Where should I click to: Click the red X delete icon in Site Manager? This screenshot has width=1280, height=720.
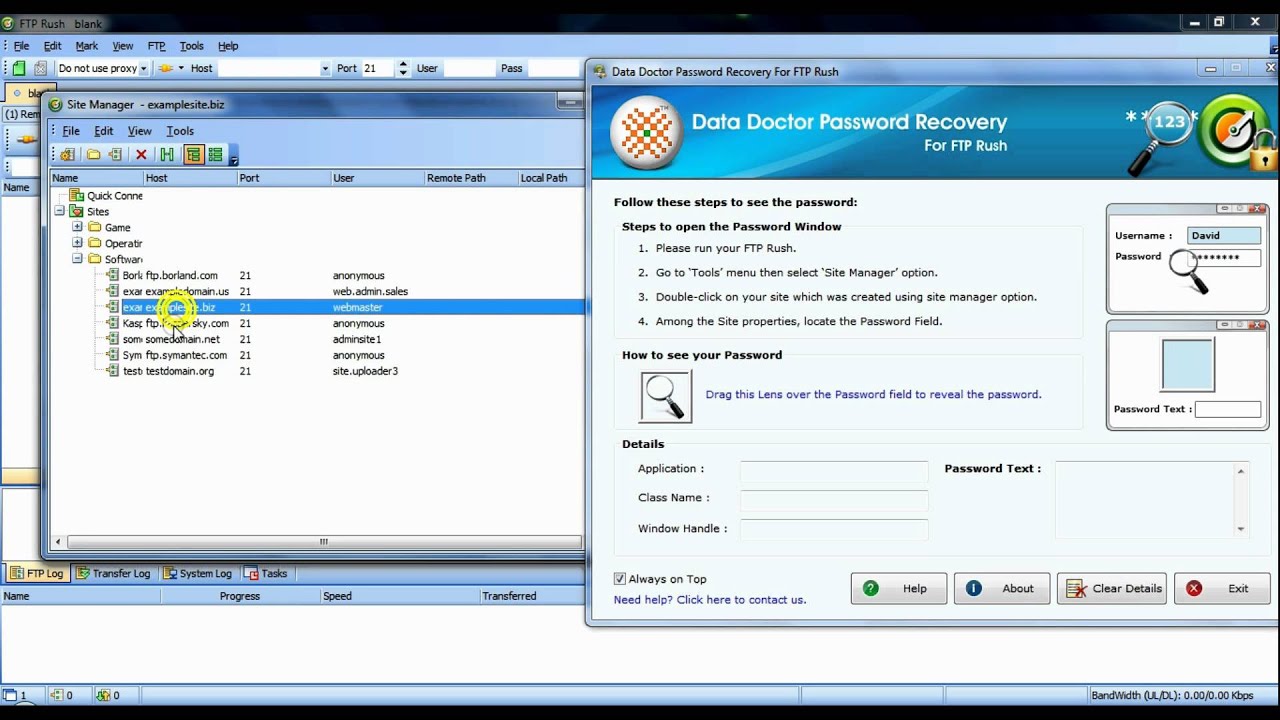(x=141, y=155)
